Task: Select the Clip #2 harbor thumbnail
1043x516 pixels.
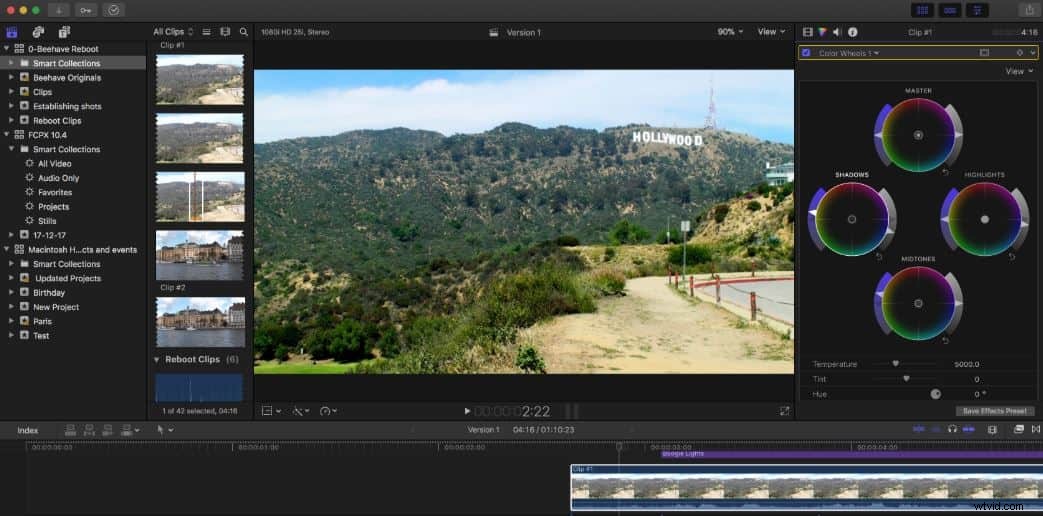Action: click(x=200, y=322)
